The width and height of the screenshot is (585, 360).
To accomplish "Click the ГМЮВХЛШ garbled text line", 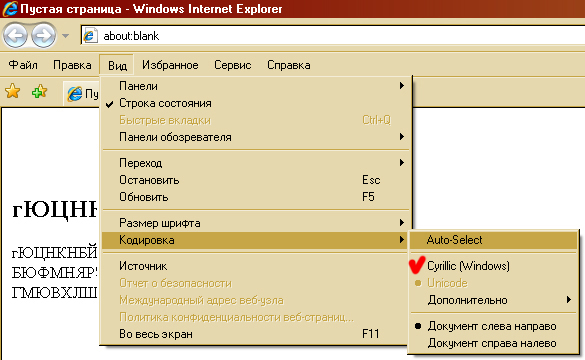I will tap(54, 292).
